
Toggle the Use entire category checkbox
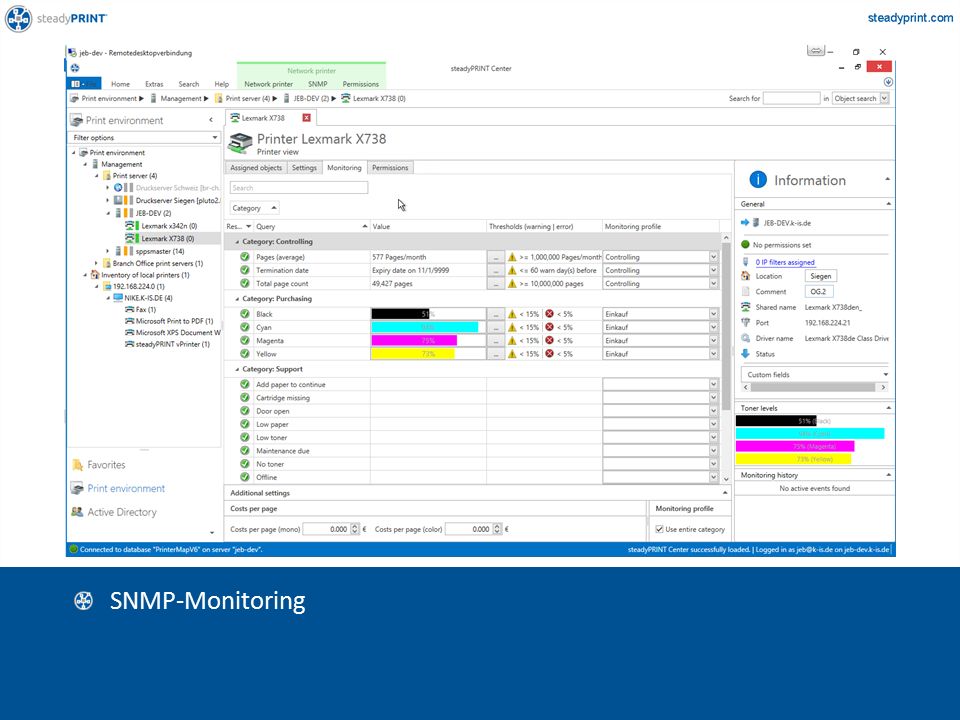click(x=659, y=530)
